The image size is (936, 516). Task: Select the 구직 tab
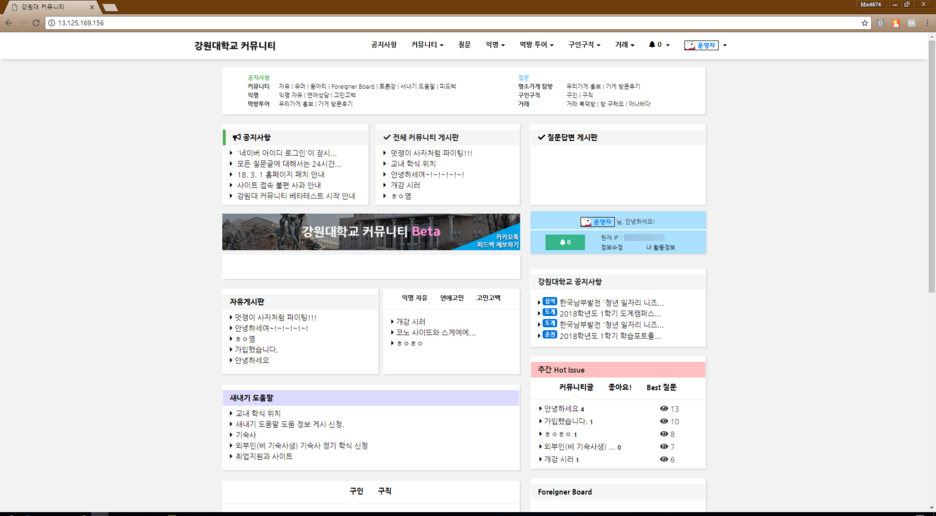click(384, 491)
